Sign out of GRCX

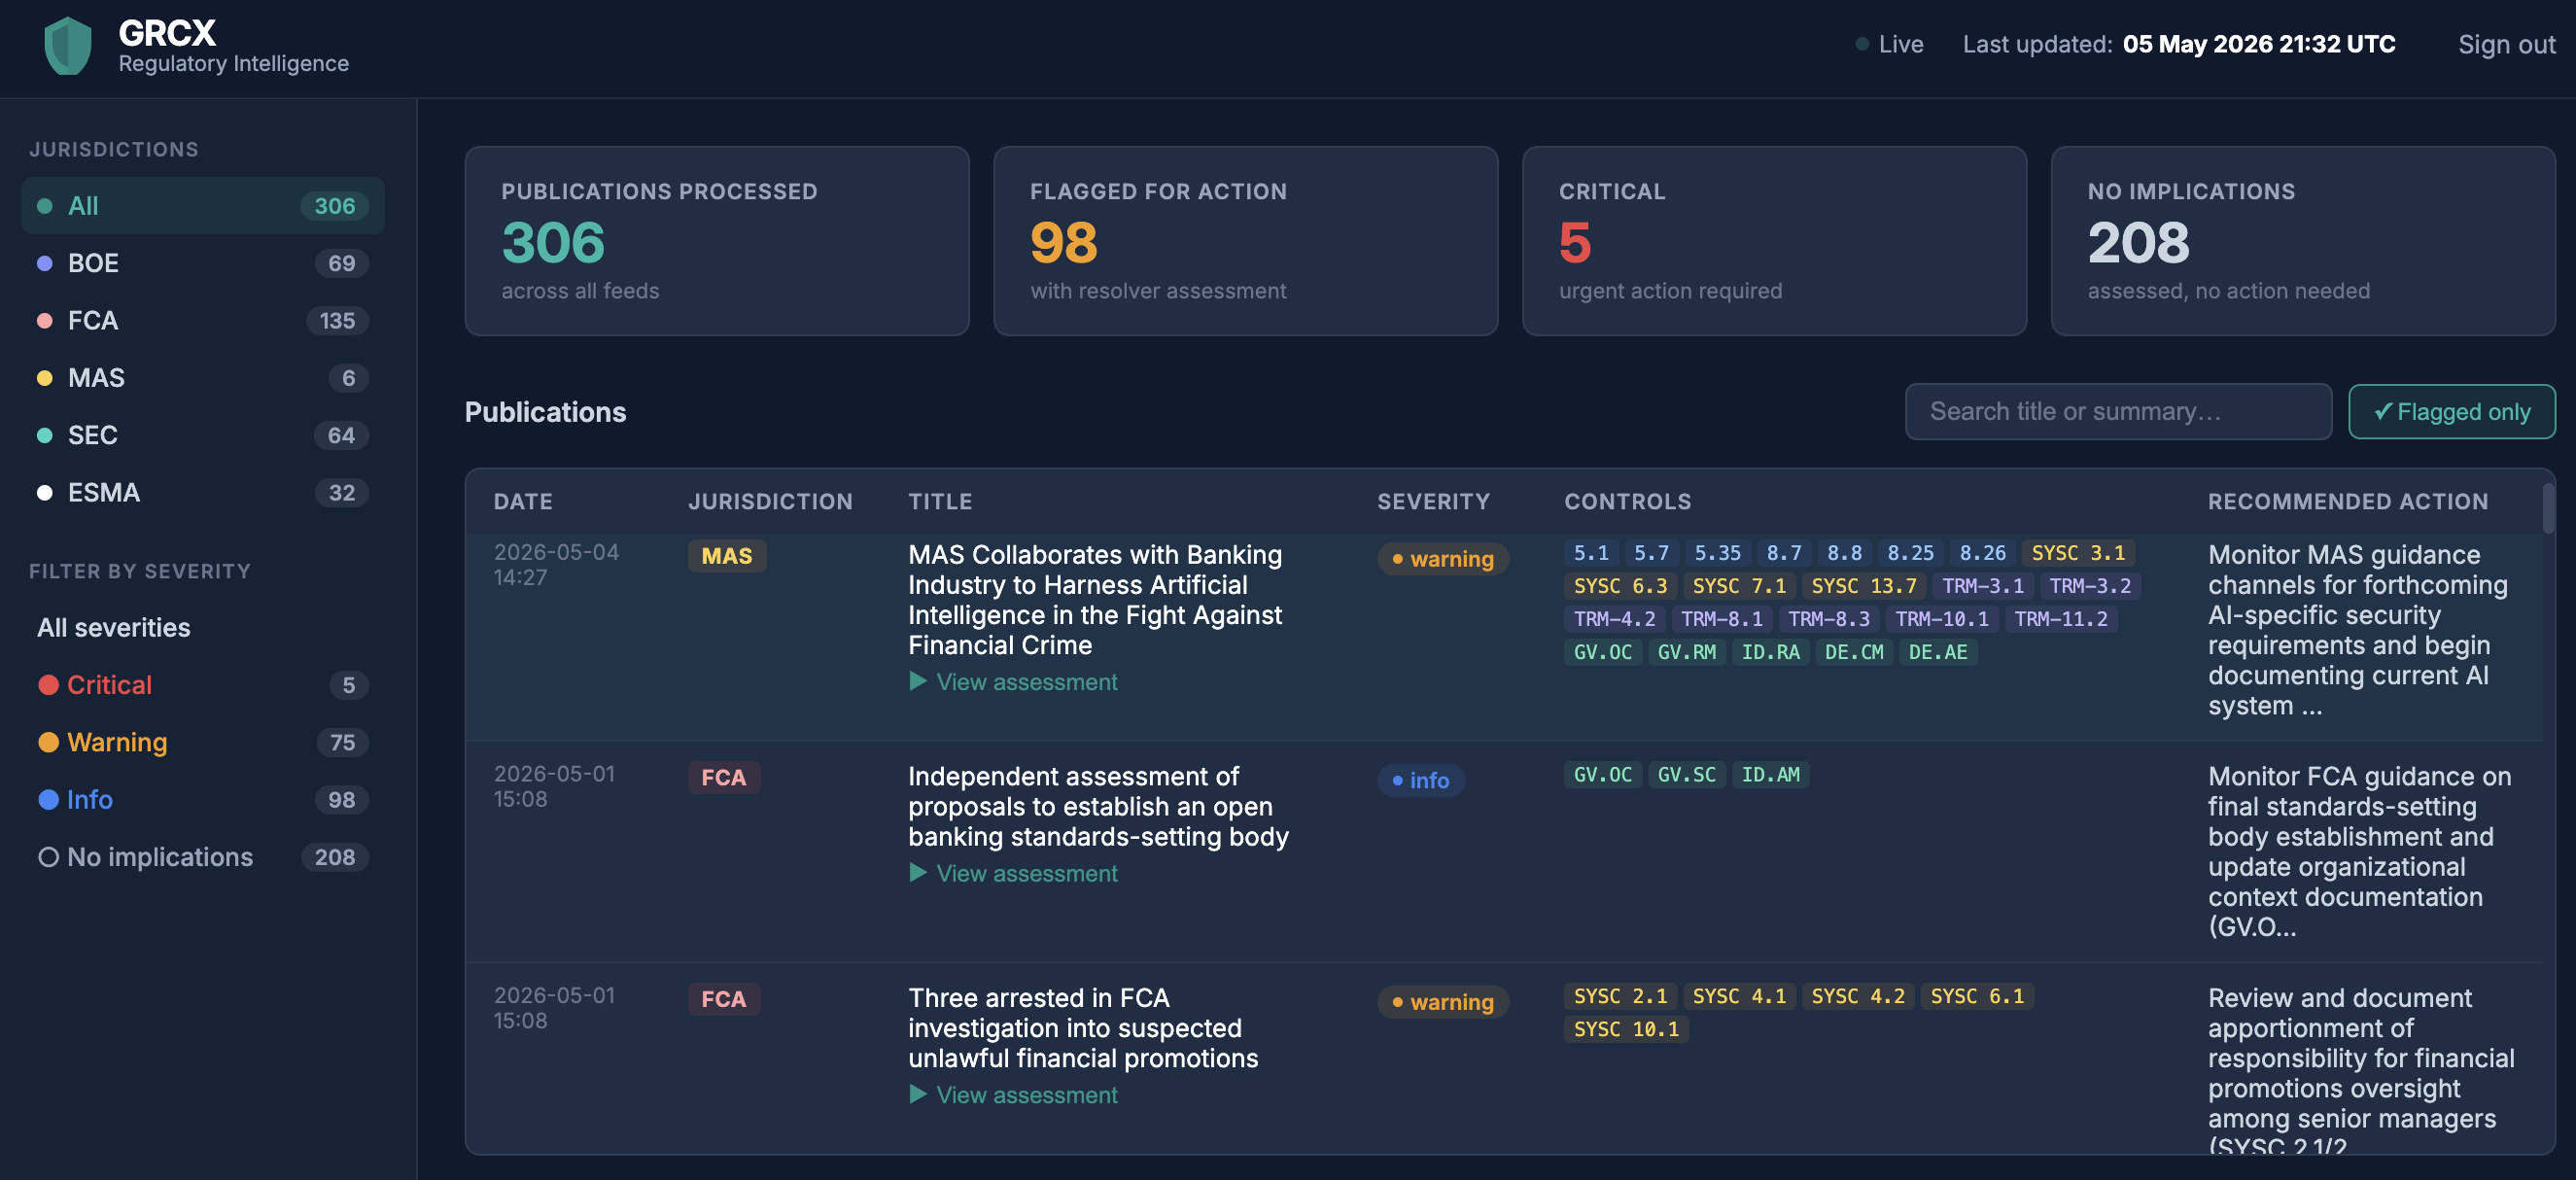tap(2506, 45)
